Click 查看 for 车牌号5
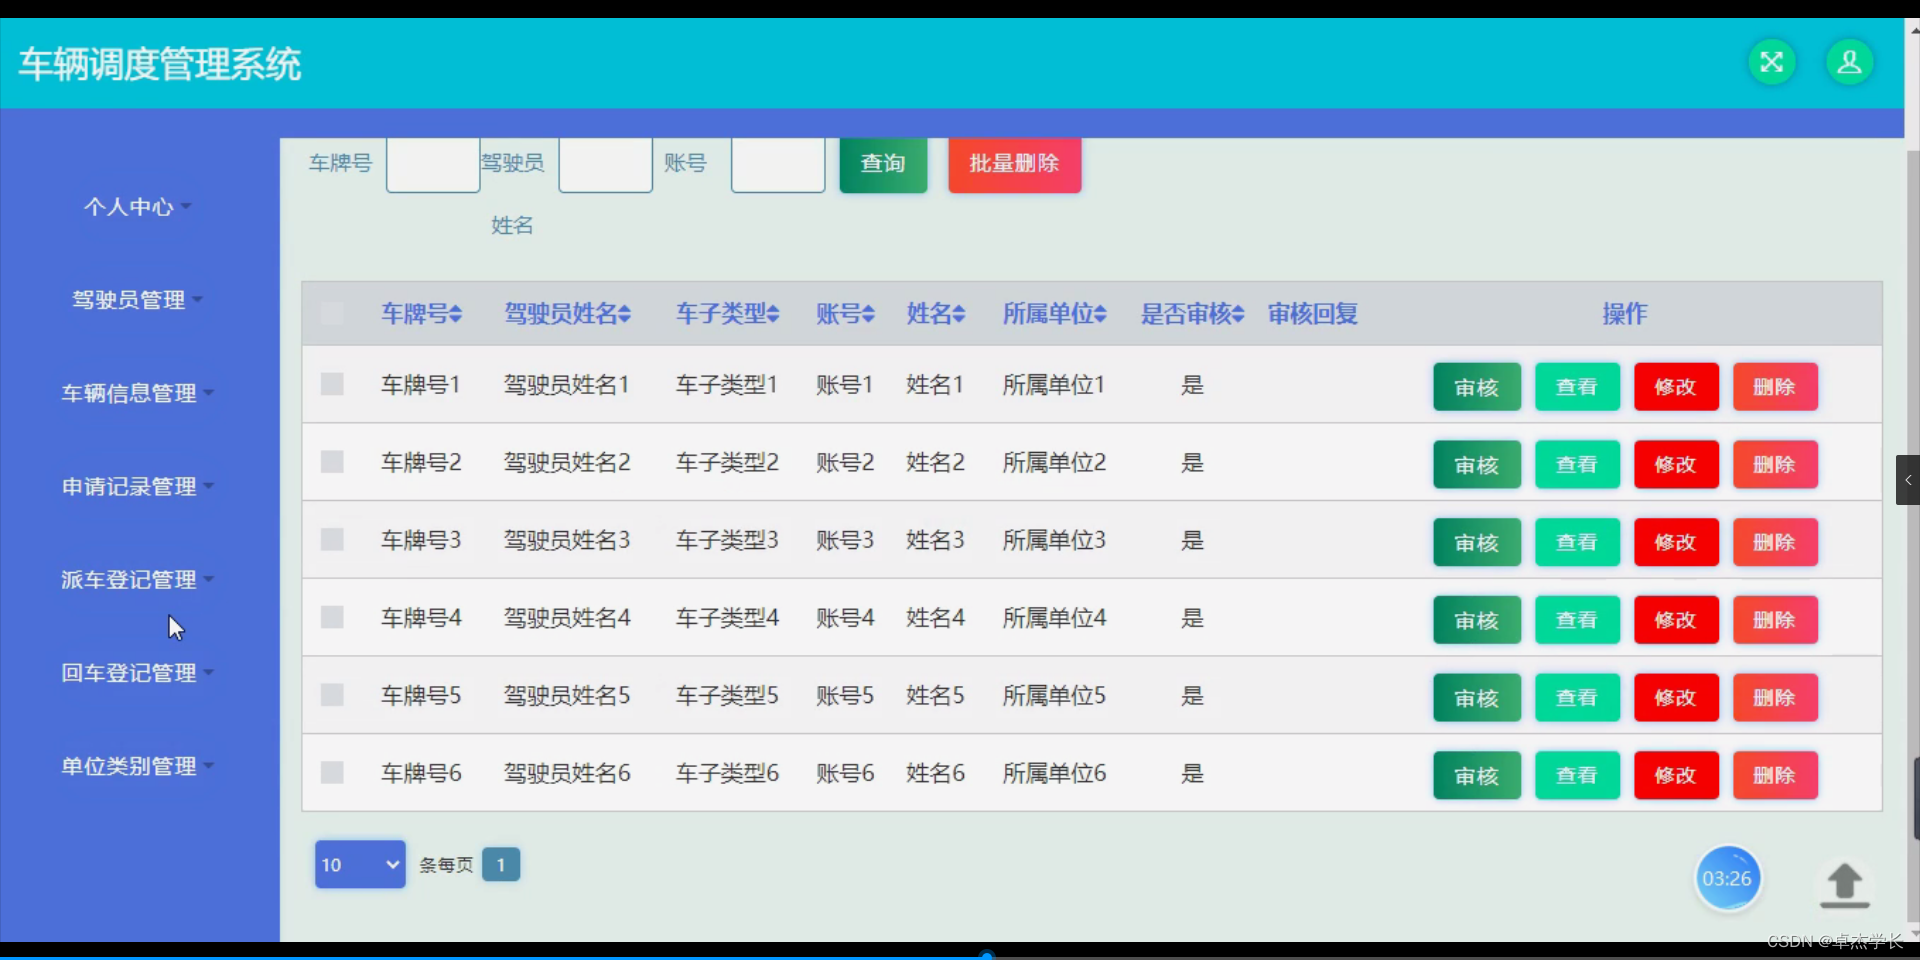Viewport: 1920px width, 960px height. [x=1577, y=698]
